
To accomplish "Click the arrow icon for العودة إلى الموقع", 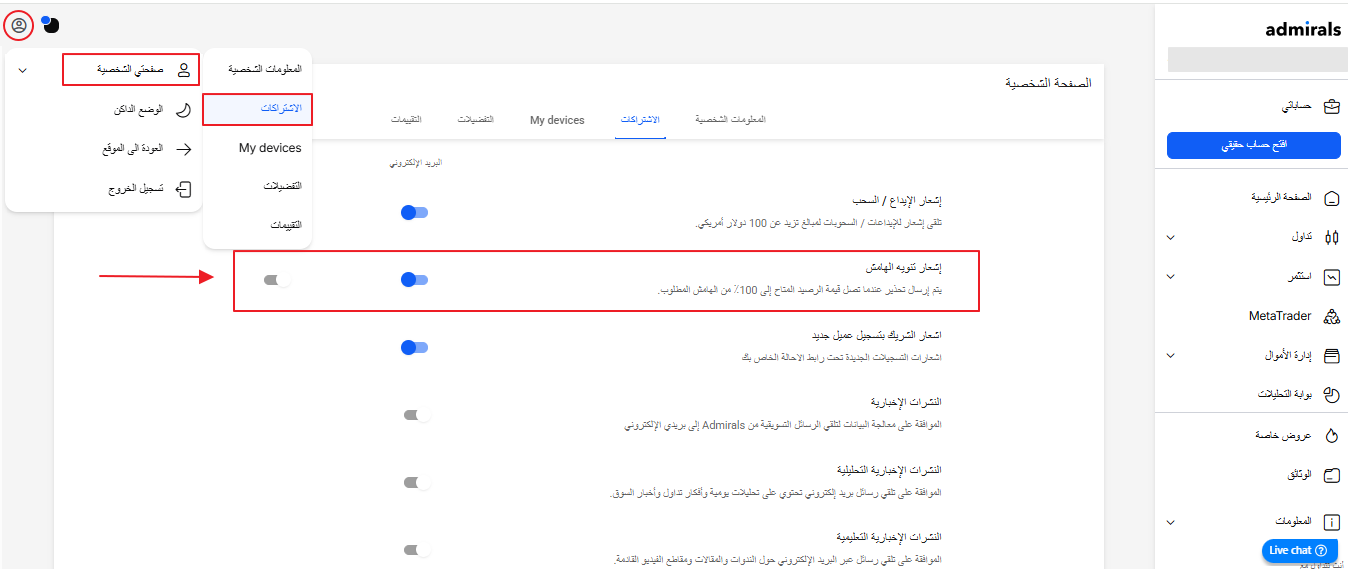I will click(x=183, y=149).
